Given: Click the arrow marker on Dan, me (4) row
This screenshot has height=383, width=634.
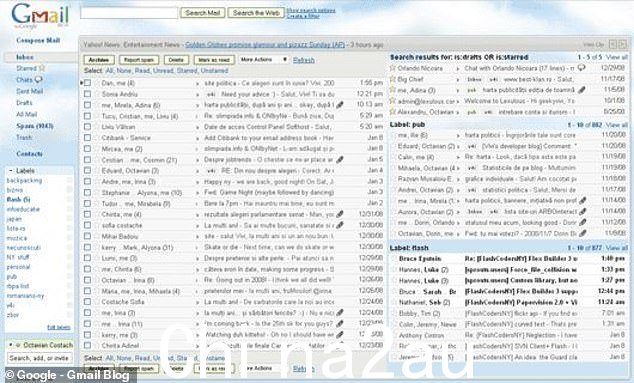Looking at the screenshot, I should pyautogui.click(x=81, y=83).
